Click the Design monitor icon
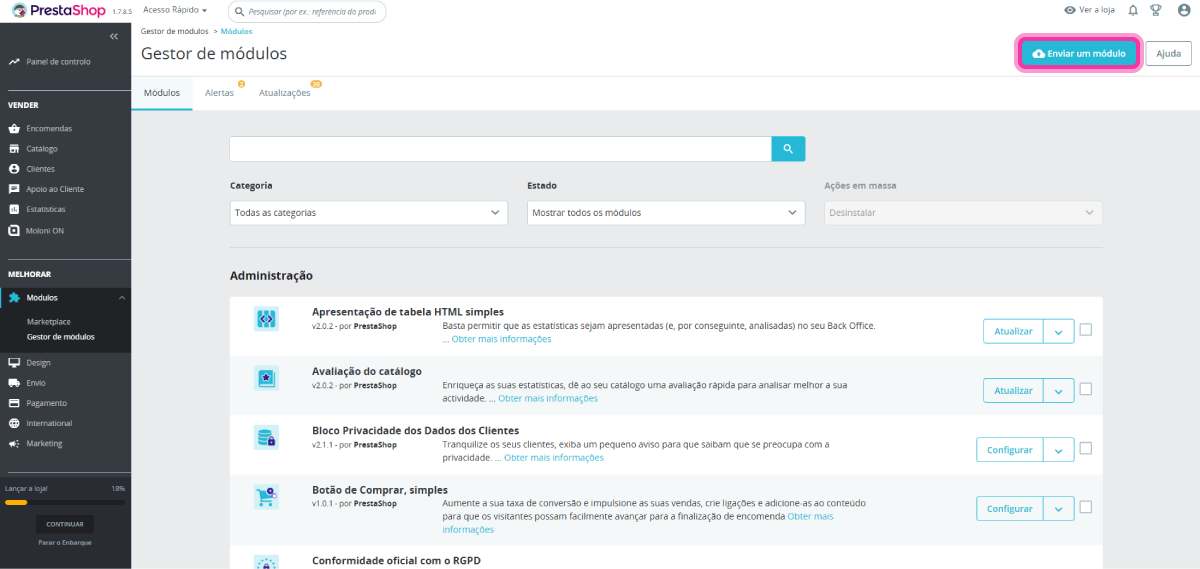The width and height of the screenshot is (1200, 569). tap(14, 363)
